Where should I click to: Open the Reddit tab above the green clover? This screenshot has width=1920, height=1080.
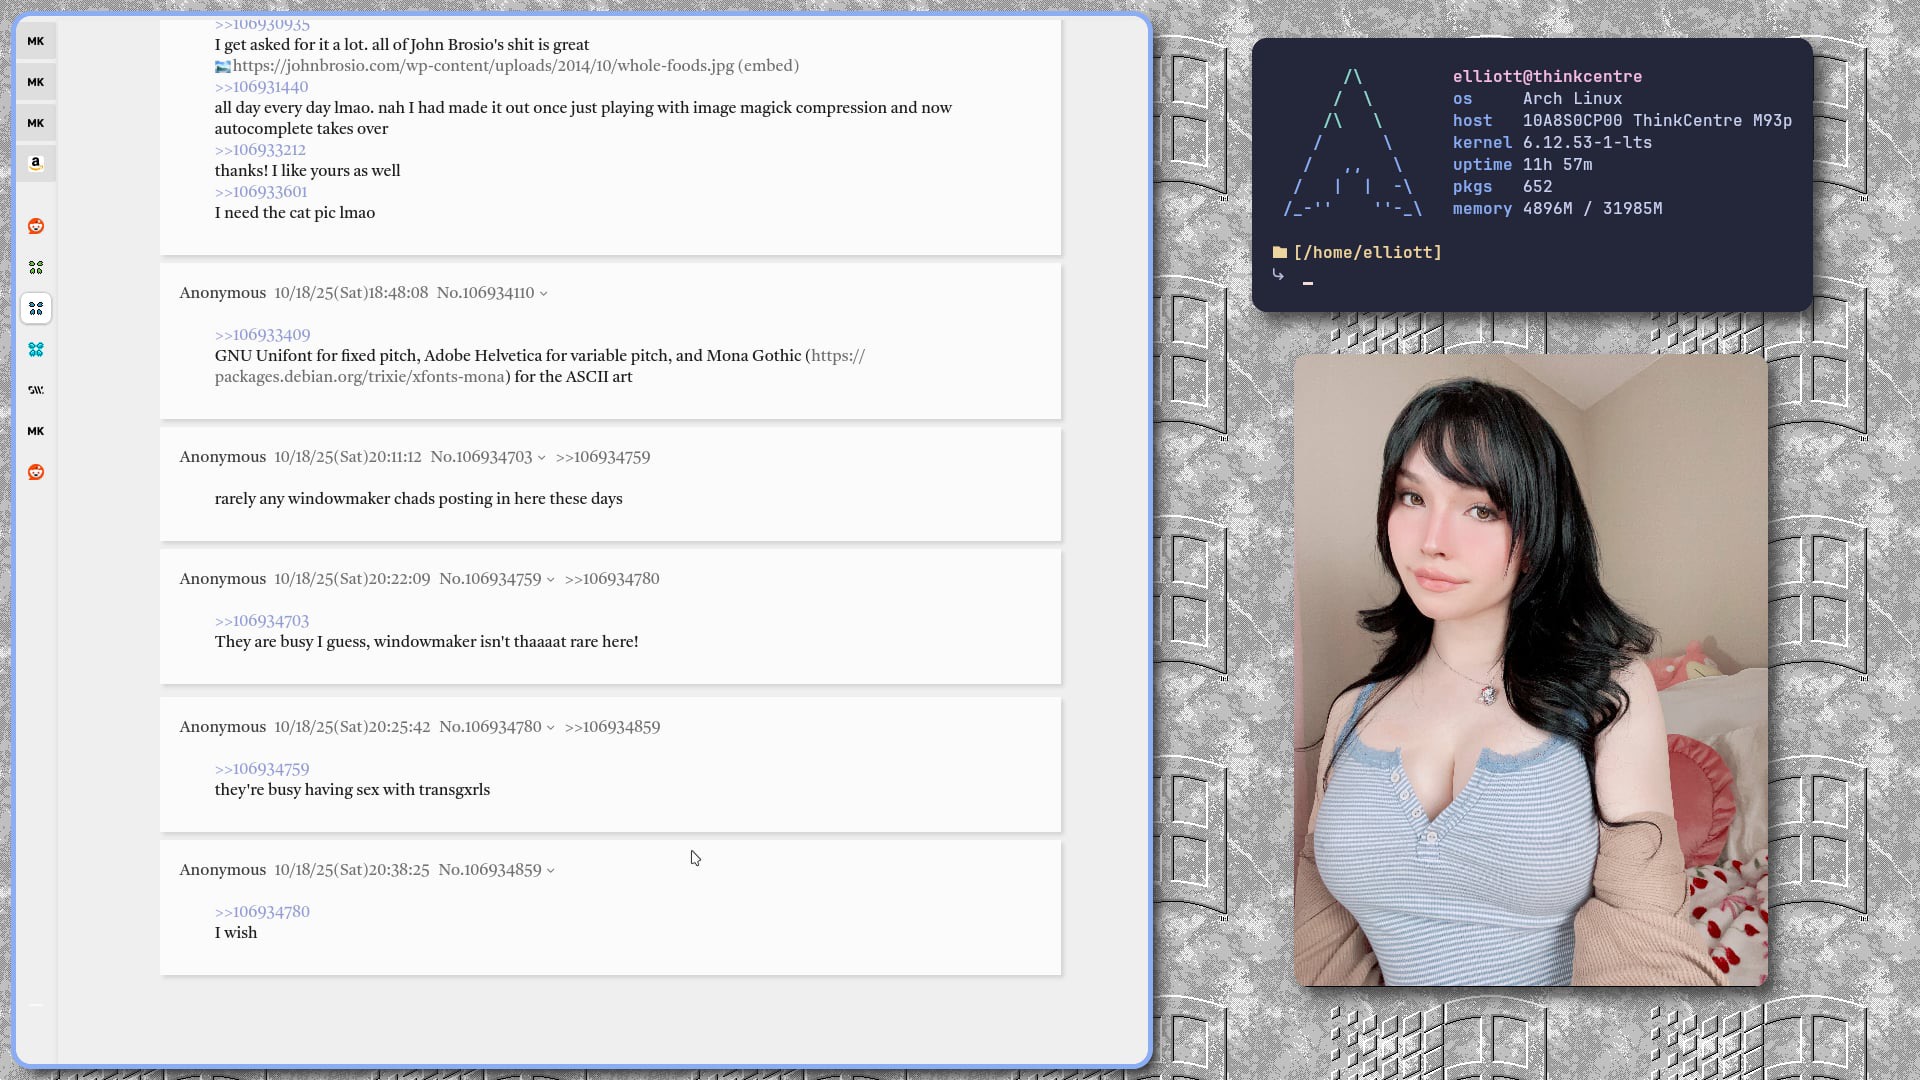pos(36,226)
